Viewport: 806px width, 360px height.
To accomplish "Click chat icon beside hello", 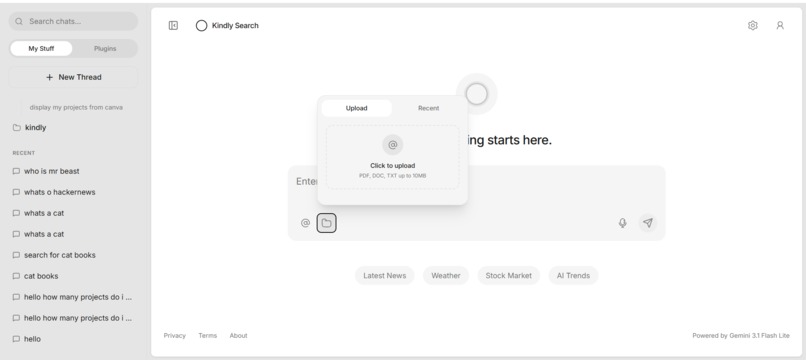I will click(16, 339).
